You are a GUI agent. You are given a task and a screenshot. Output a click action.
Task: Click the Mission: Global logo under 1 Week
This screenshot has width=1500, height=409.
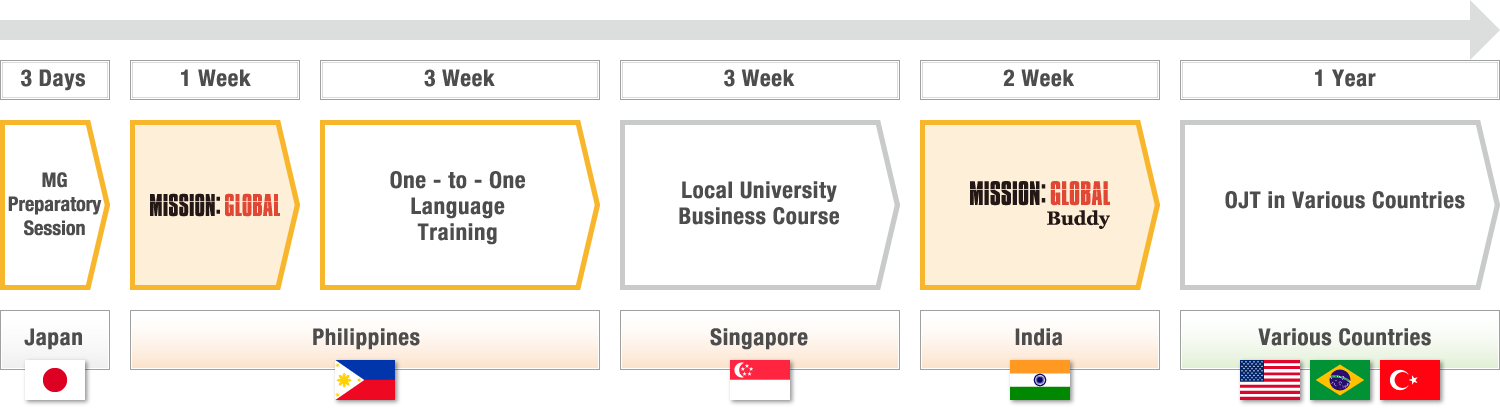point(215,205)
